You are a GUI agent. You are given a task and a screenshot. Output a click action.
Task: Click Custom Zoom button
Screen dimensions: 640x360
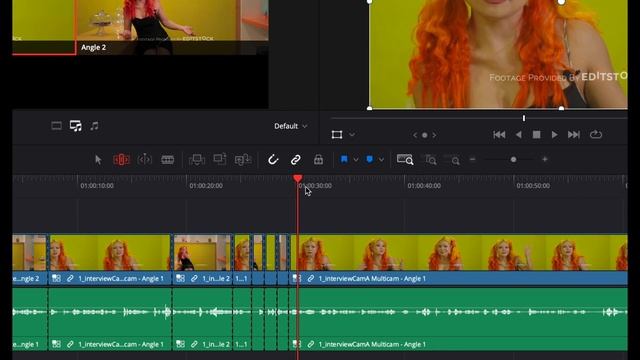(452, 160)
